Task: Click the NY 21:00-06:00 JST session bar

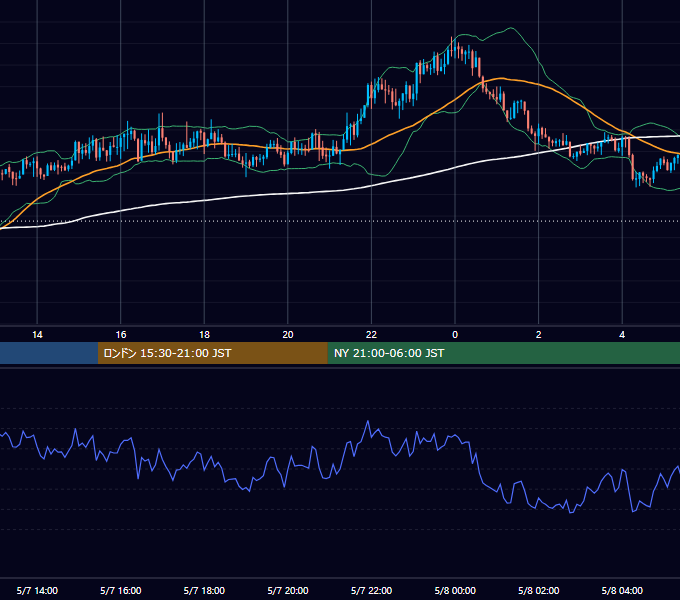Action: tap(503, 353)
